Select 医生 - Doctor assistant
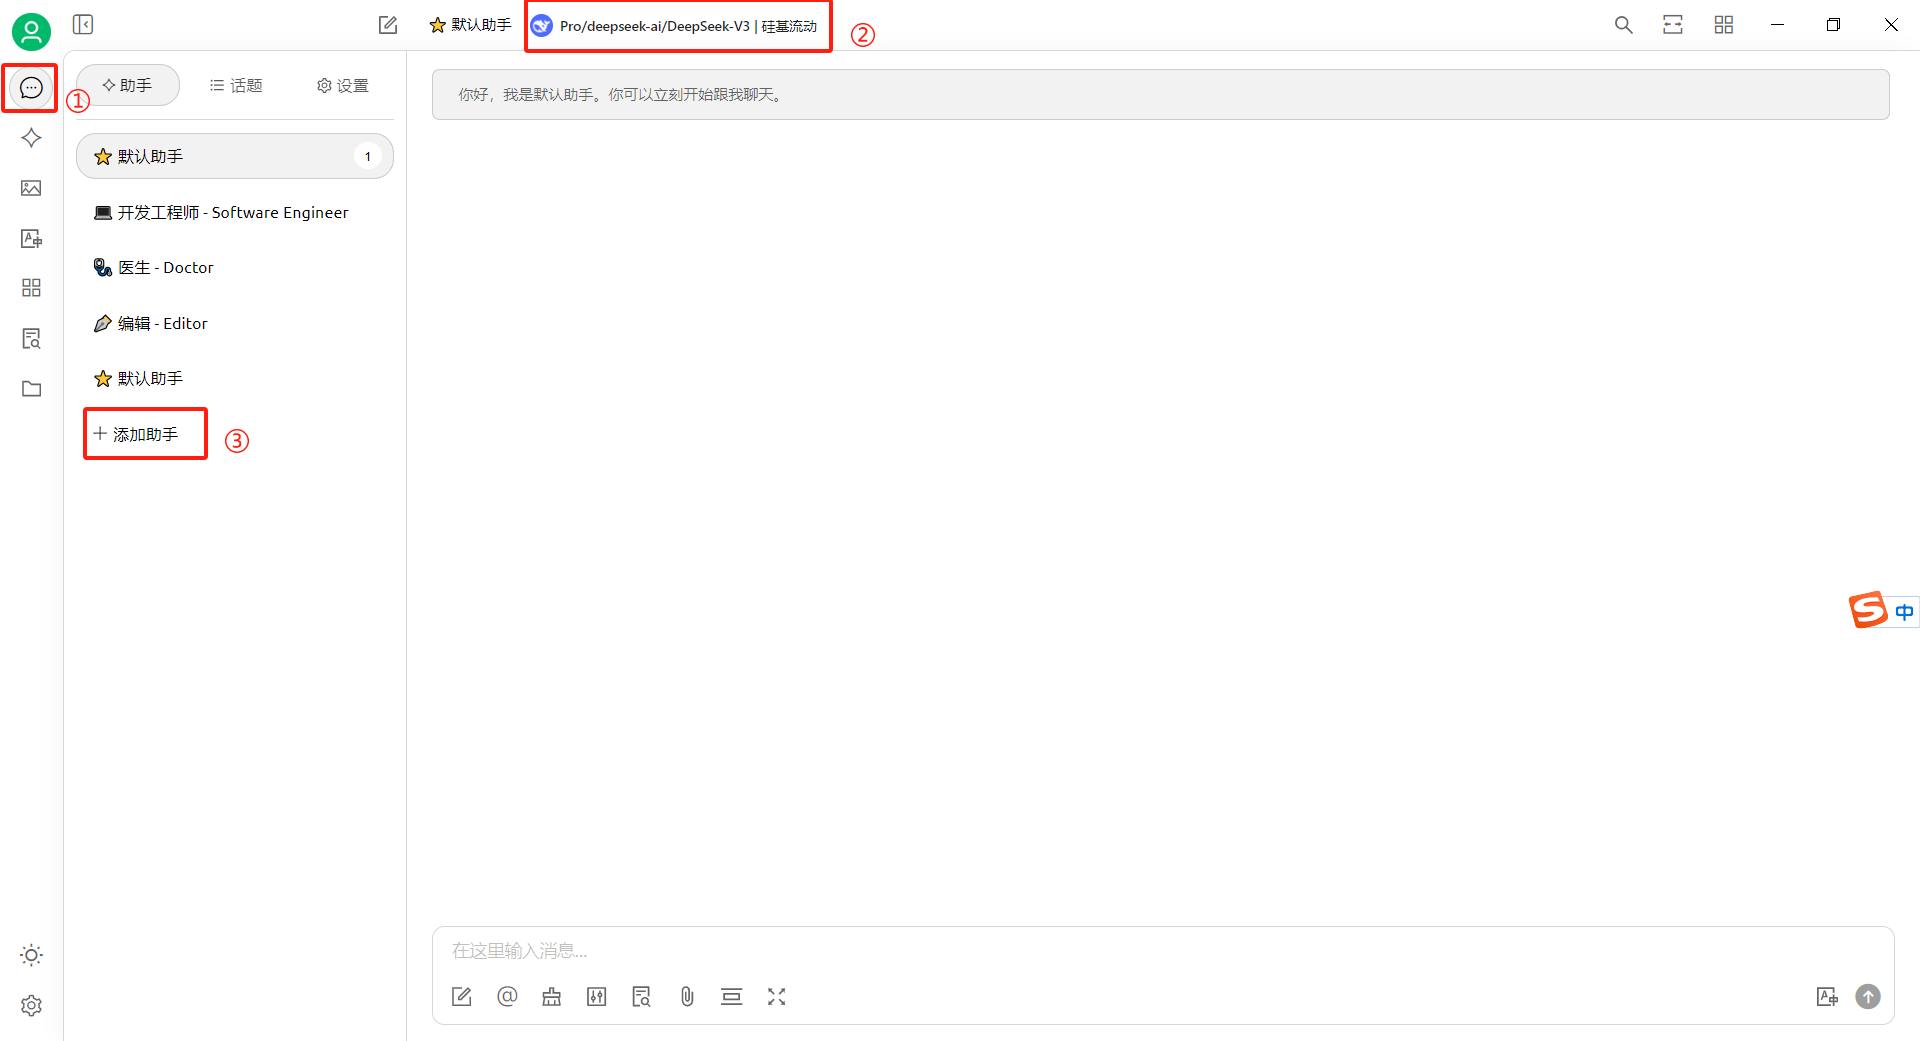Image resolution: width=1920 pixels, height=1041 pixels. 235,267
